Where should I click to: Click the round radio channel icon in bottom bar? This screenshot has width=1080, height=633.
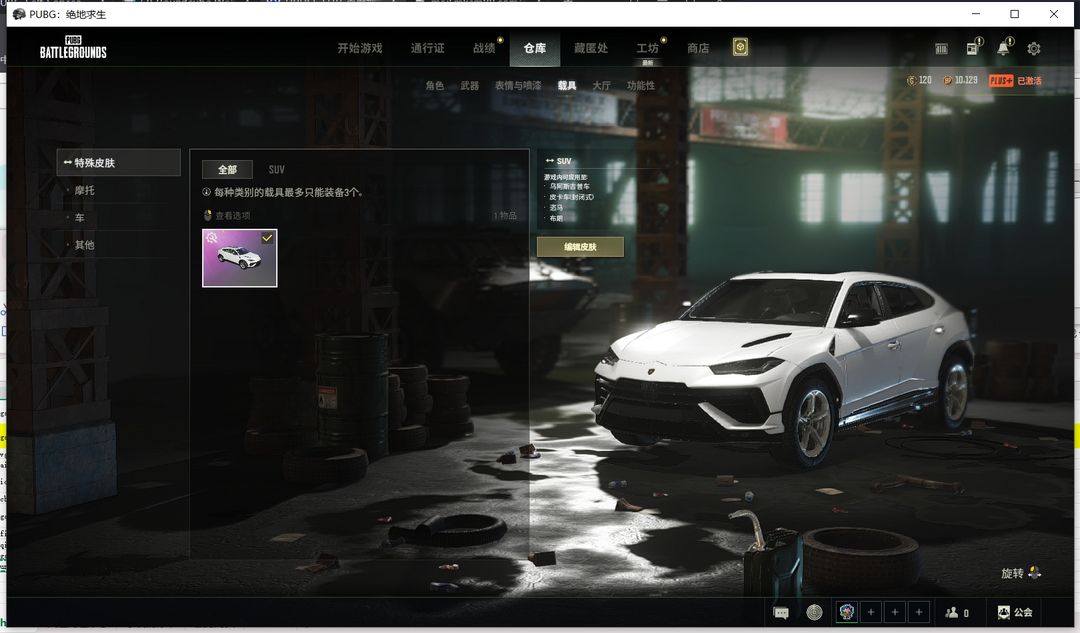tap(814, 612)
